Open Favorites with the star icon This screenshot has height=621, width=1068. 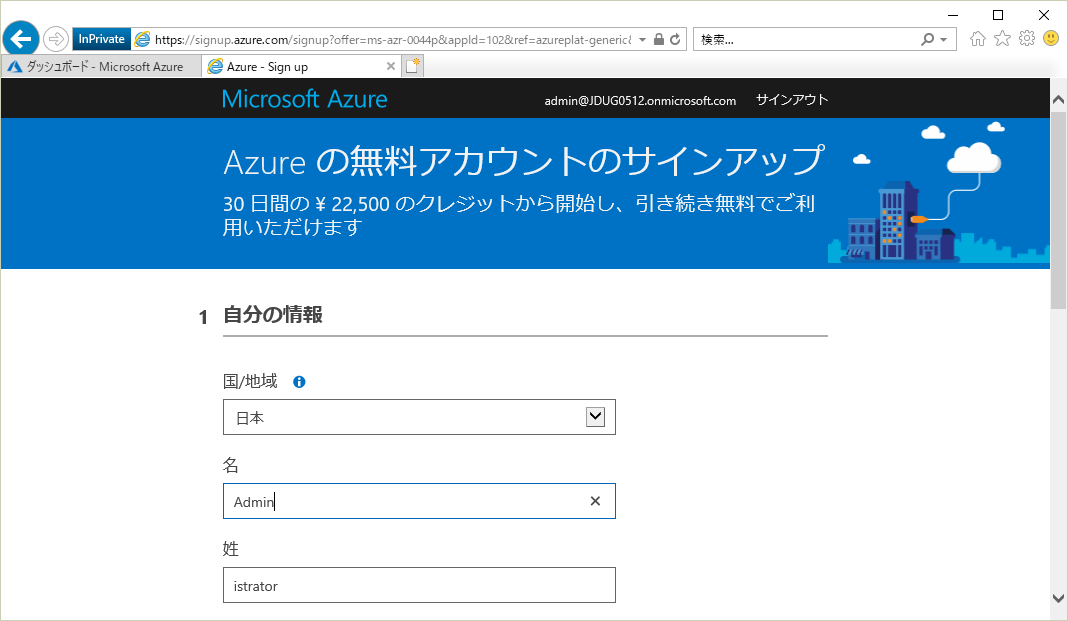coord(1002,39)
